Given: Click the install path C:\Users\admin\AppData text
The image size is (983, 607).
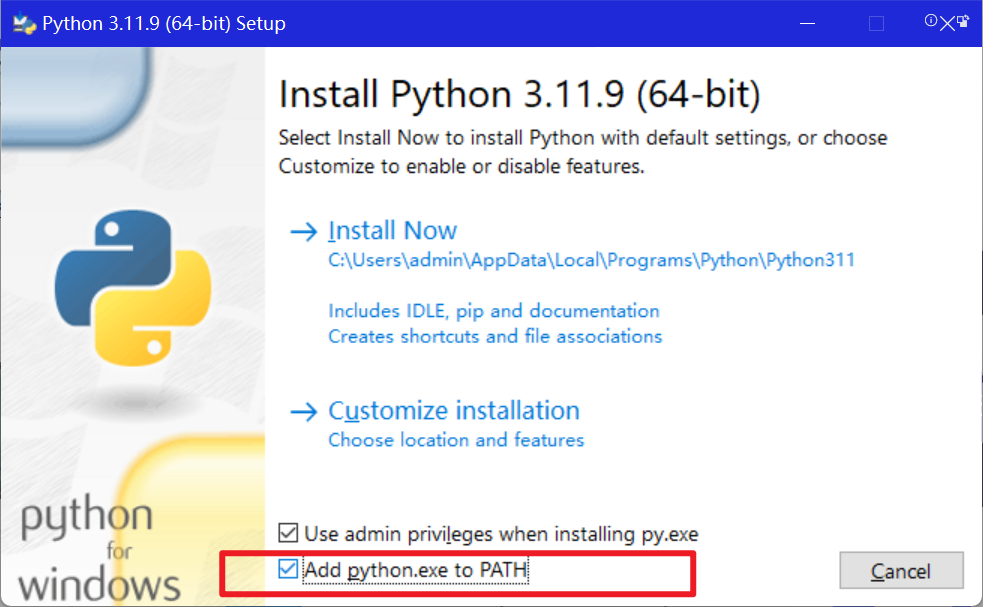Looking at the screenshot, I should pyautogui.click(x=591, y=260).
